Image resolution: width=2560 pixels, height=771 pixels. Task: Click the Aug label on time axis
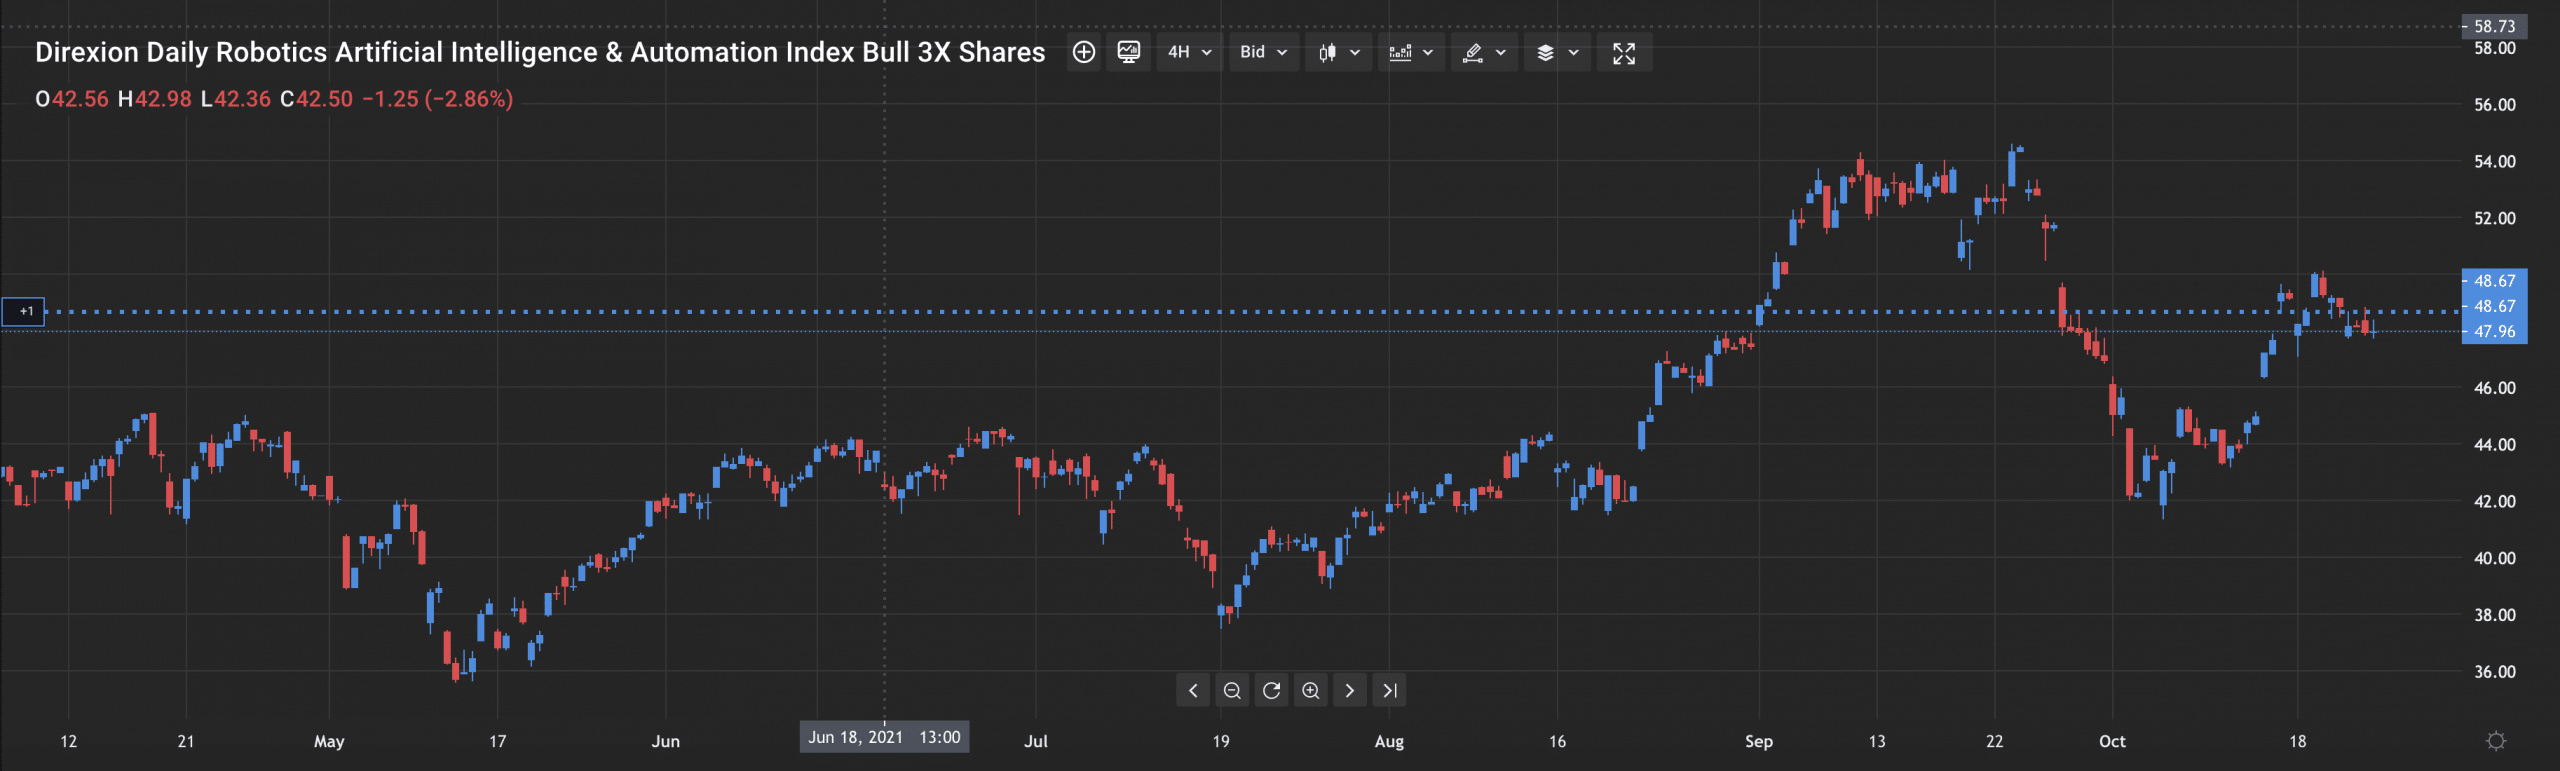[1389, 741]
